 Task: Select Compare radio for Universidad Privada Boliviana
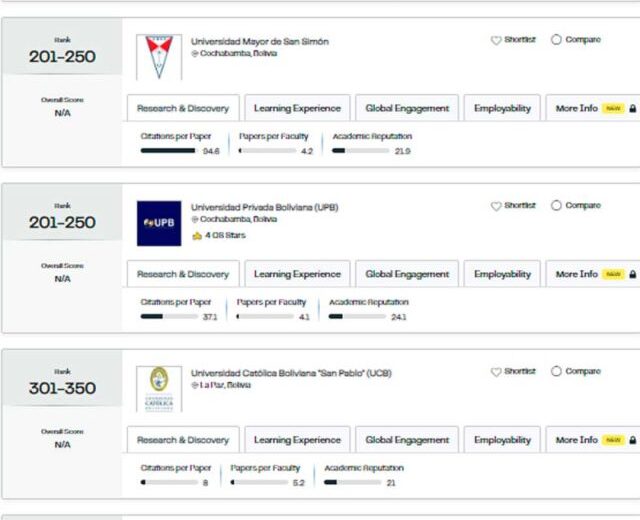(556, 205)
